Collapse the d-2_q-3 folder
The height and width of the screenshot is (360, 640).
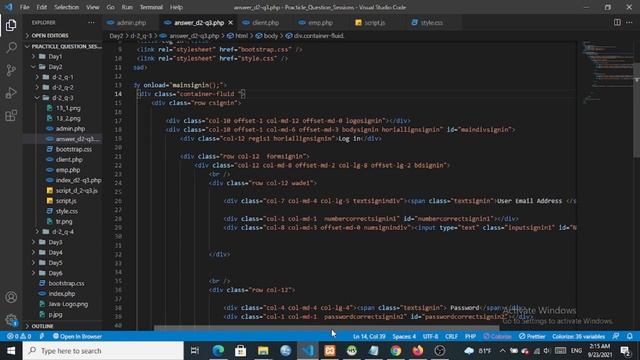(62, 98)
